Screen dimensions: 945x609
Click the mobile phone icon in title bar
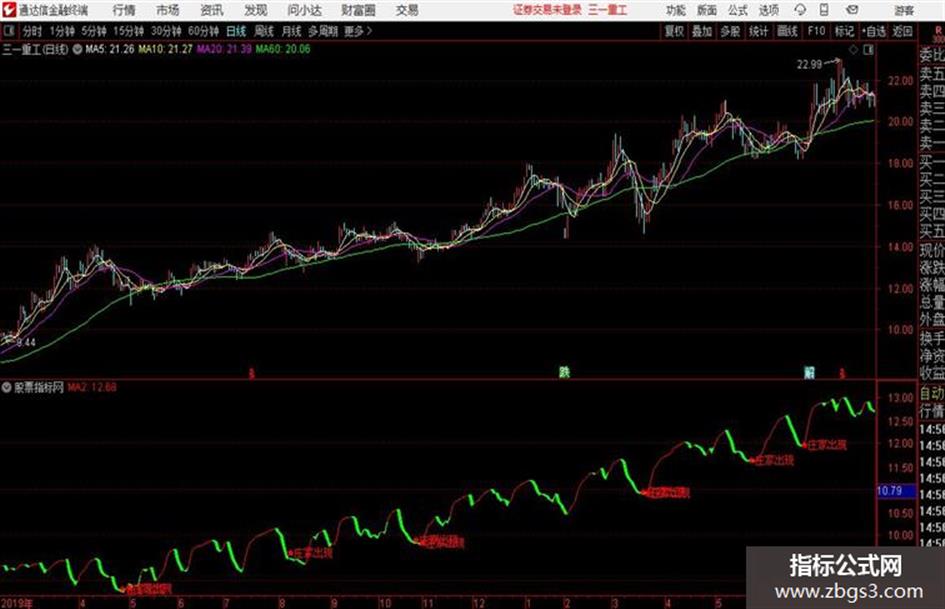click(824, 10)
